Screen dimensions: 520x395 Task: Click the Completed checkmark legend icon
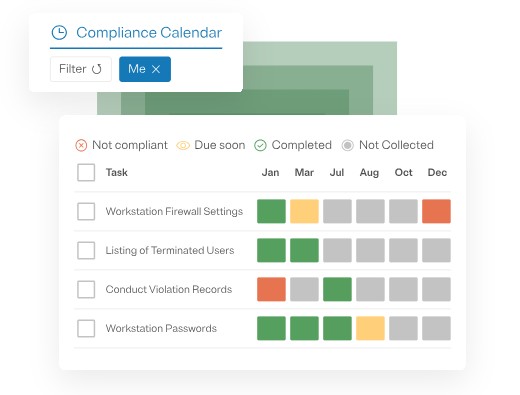tap(260, 145)
